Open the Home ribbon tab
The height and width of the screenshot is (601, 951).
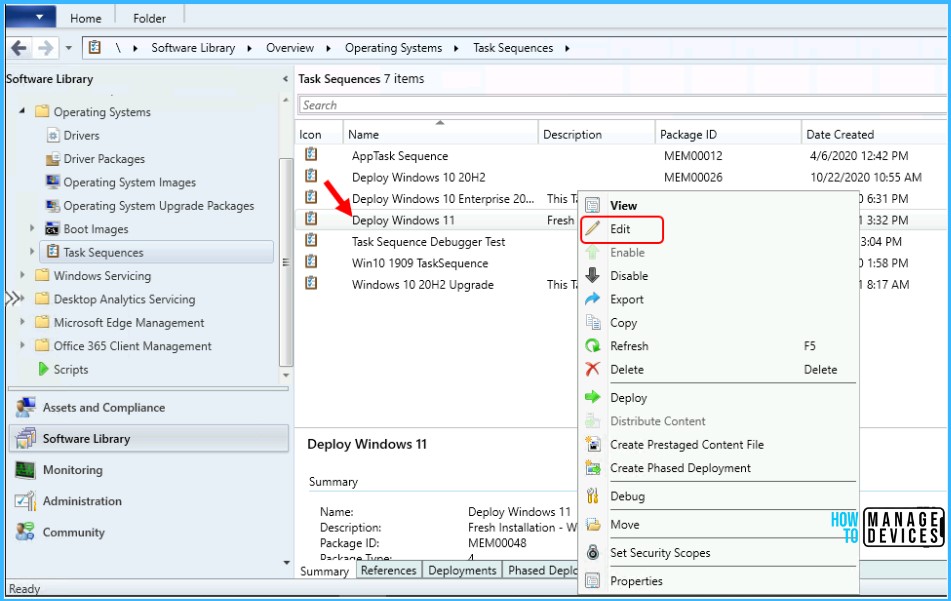86,18
